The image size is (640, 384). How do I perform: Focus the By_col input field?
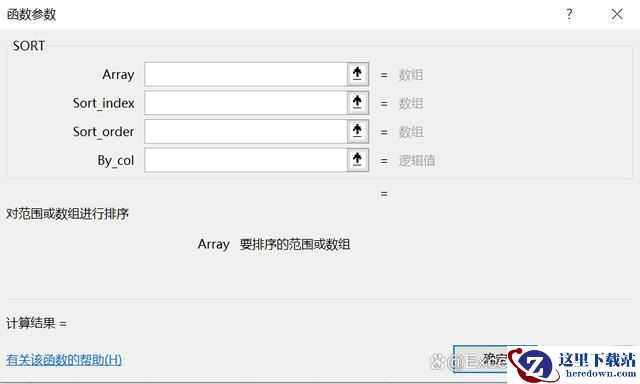pyautogui.click(x=246, y=160)
